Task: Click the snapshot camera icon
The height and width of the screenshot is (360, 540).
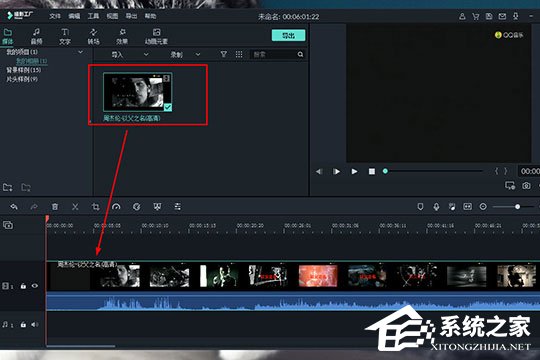Action: point(526,186)
